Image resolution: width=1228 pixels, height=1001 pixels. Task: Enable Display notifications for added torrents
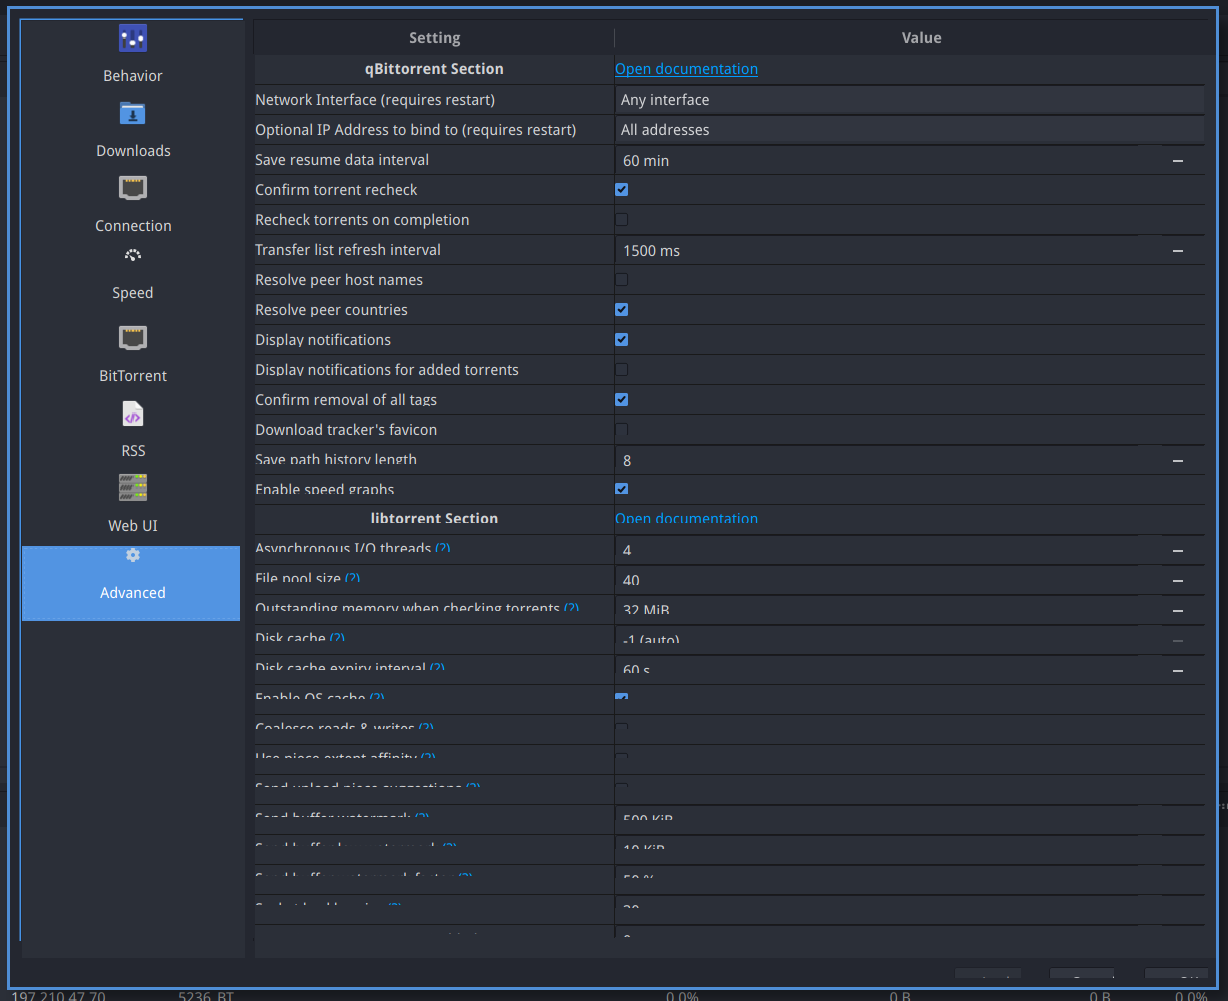[622, 369]
